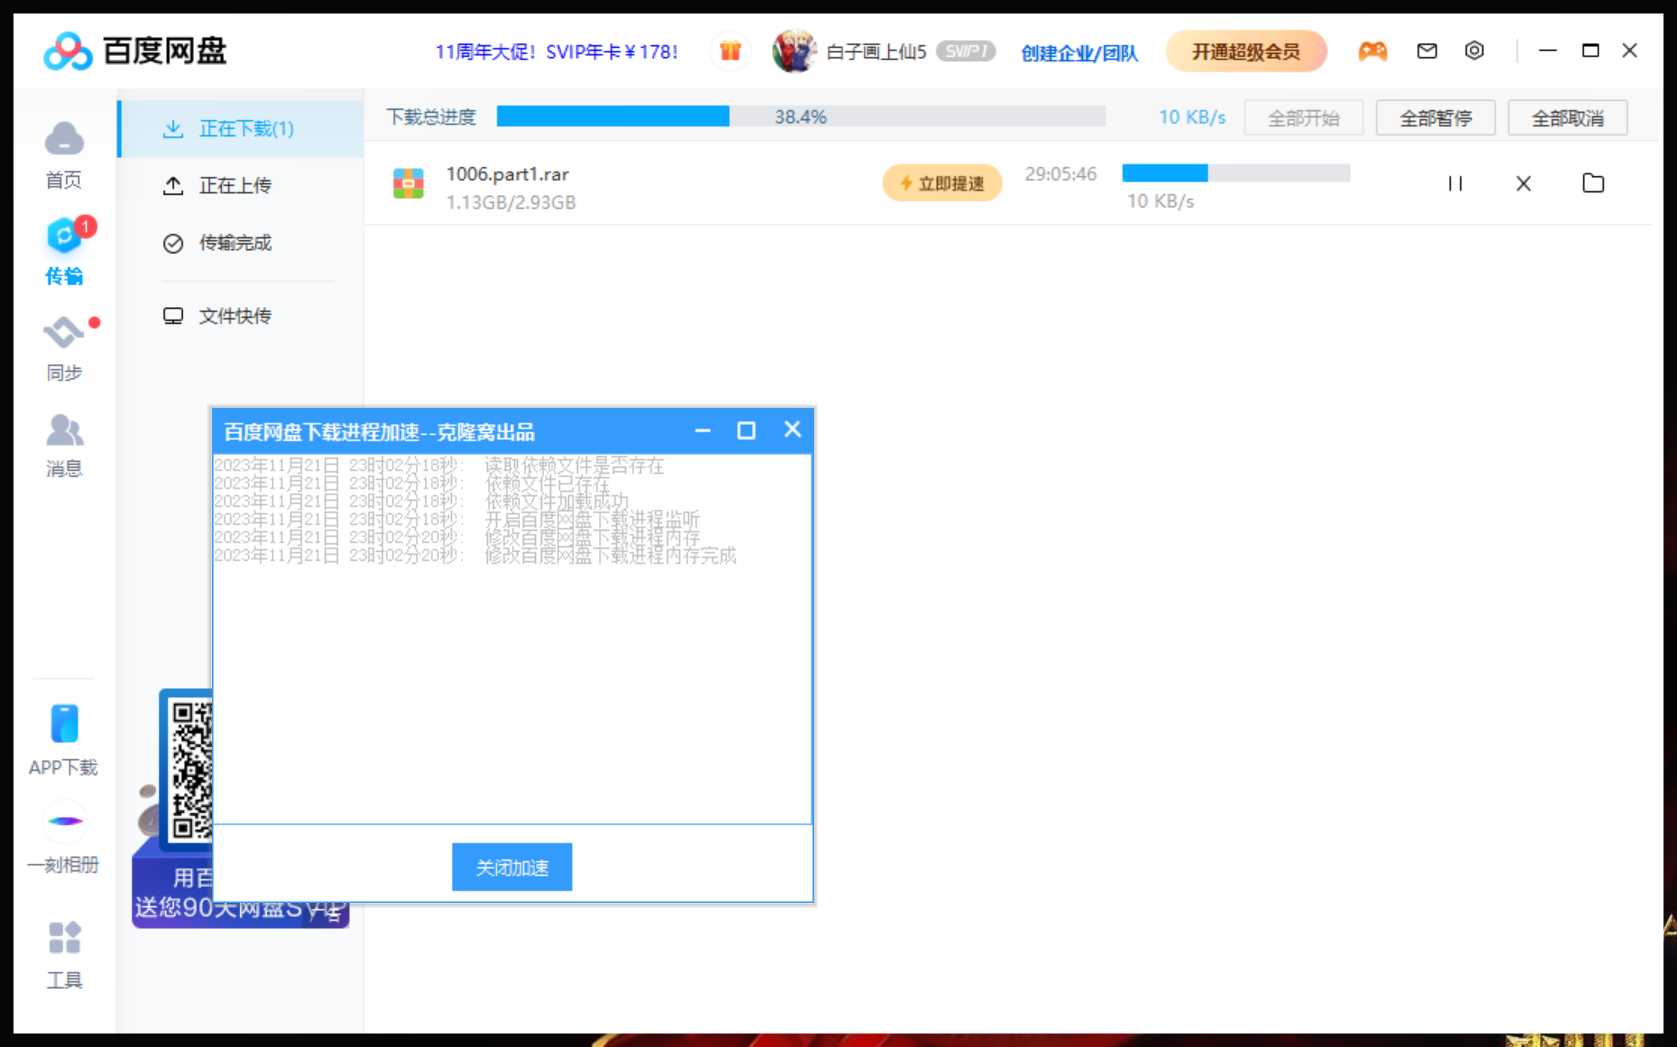
Task: Open the APP下载 sidebar item
Action: pyautogui.click(x=63, y=741)
